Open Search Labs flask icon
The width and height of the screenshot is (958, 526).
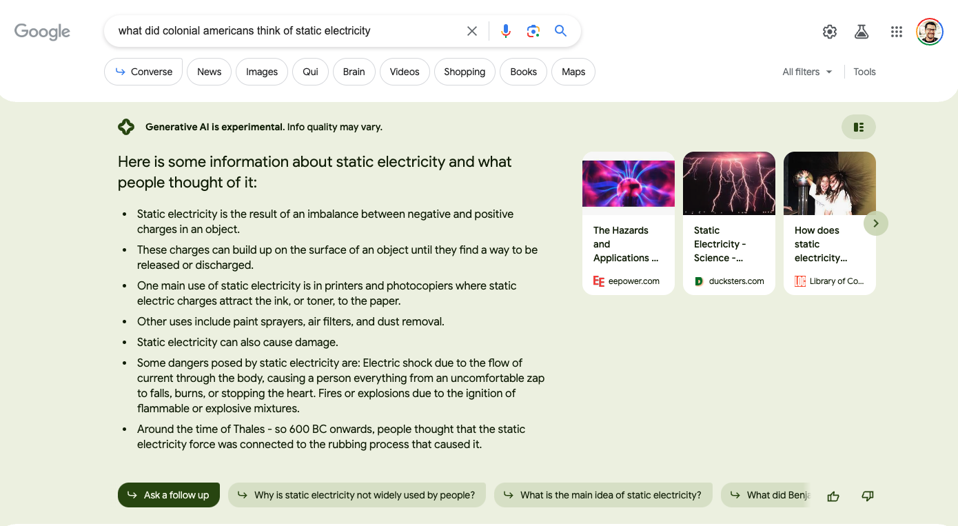(x=861, y=32)
